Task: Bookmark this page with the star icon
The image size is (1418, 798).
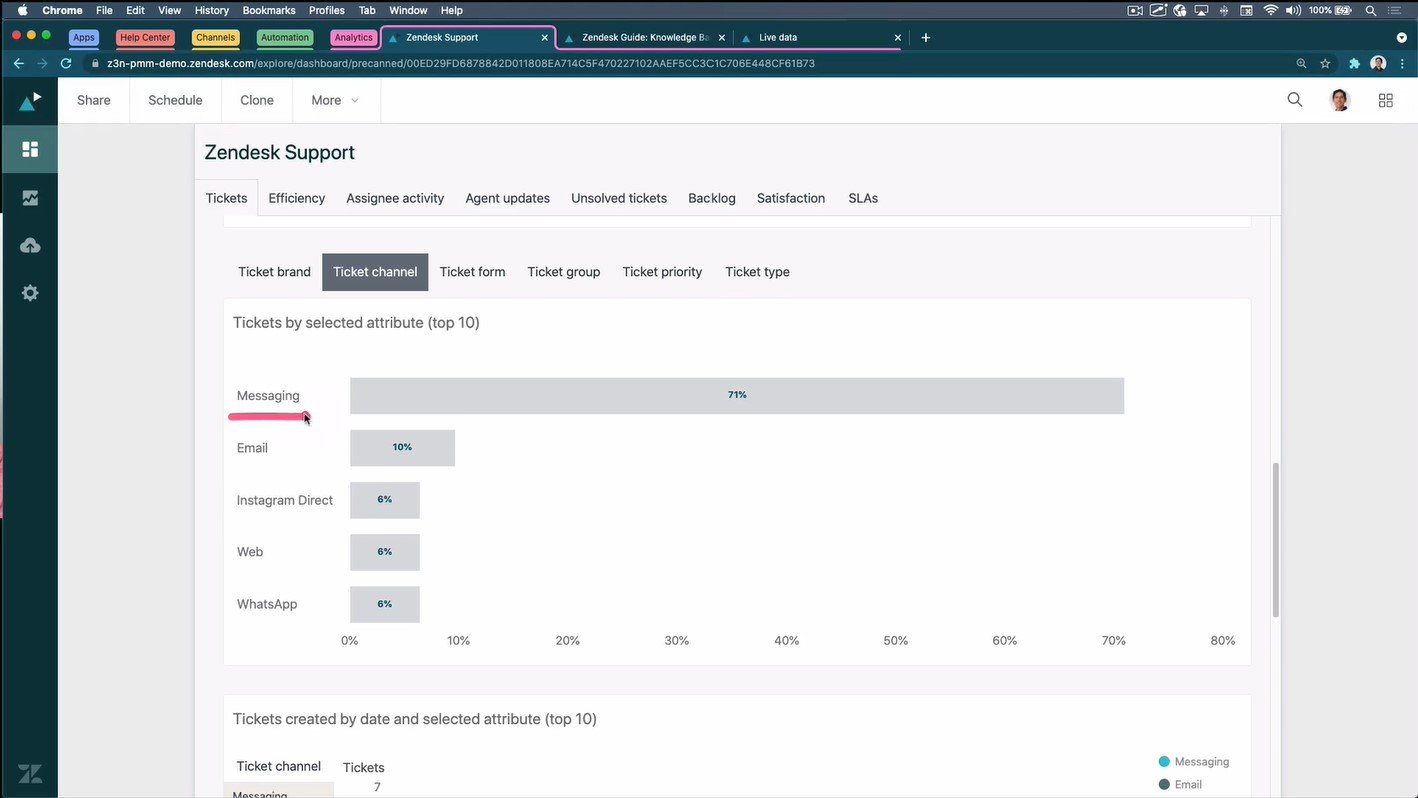Action: click(x=1325, y=63)
